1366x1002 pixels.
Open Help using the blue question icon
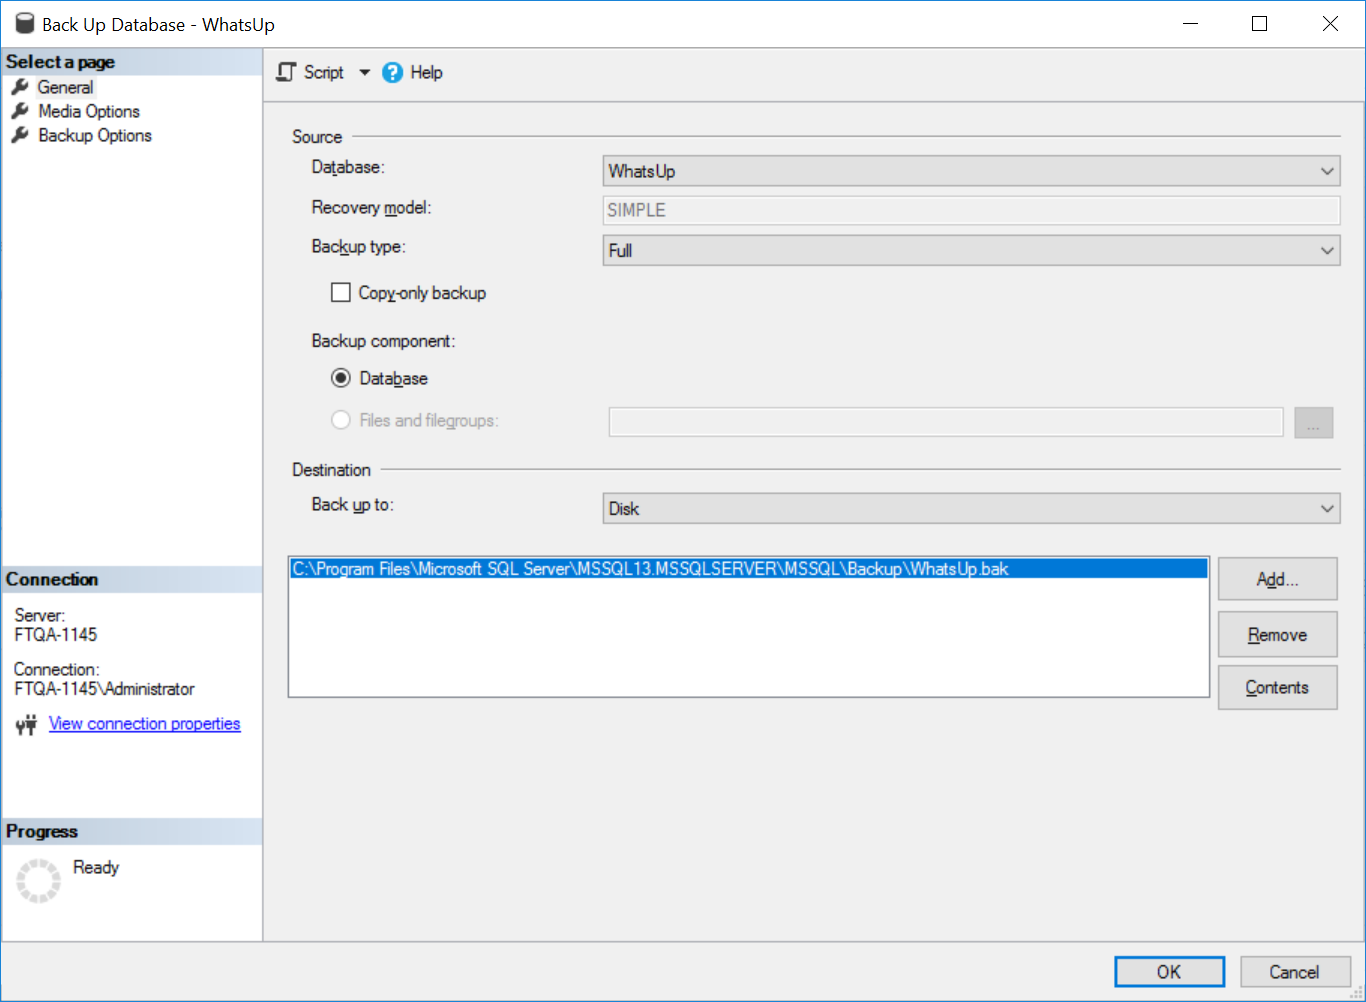(x=391, y=72)
